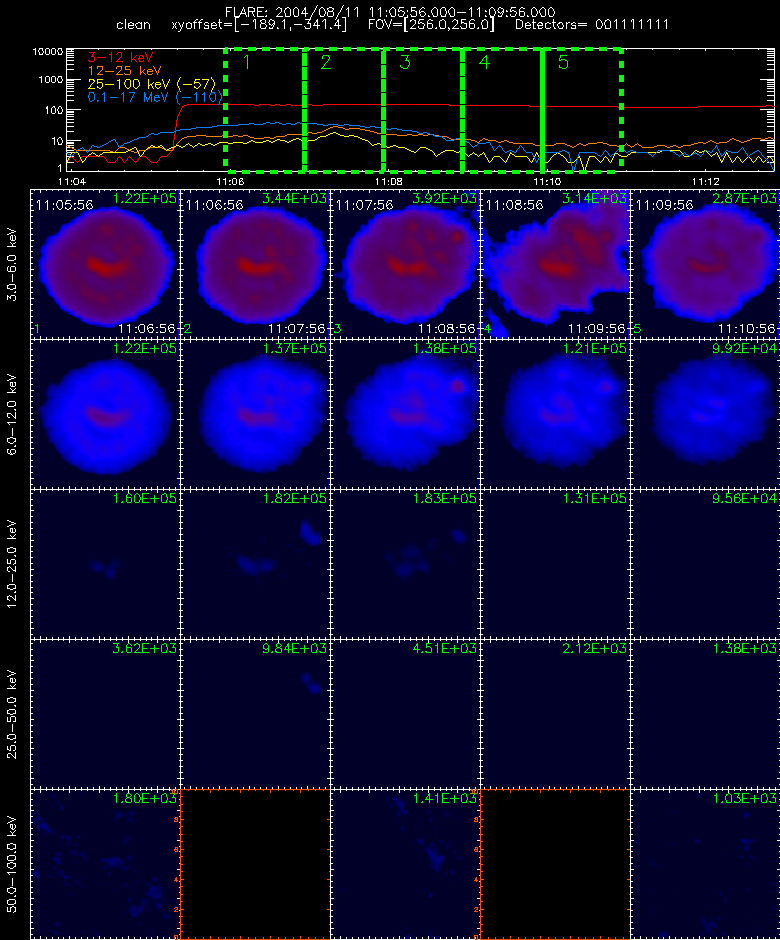Click the FLARE 2004/08/11 title text

[390, 12]
